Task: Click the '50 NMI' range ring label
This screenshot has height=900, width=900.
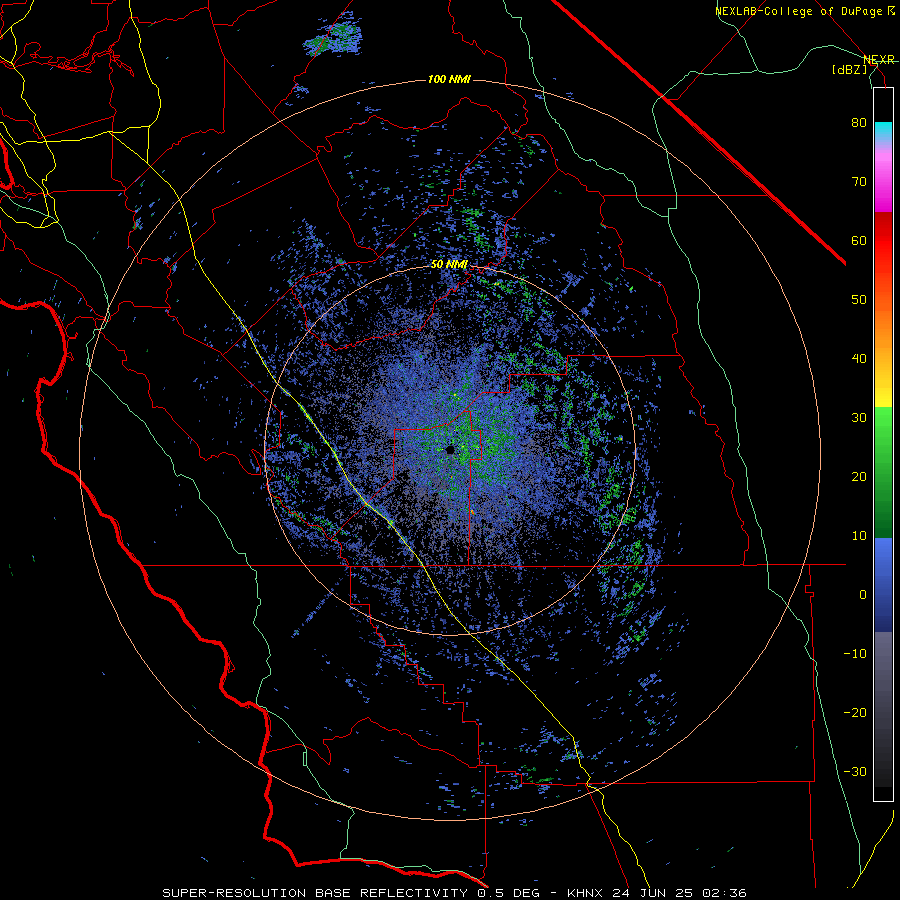Action: 449,265
